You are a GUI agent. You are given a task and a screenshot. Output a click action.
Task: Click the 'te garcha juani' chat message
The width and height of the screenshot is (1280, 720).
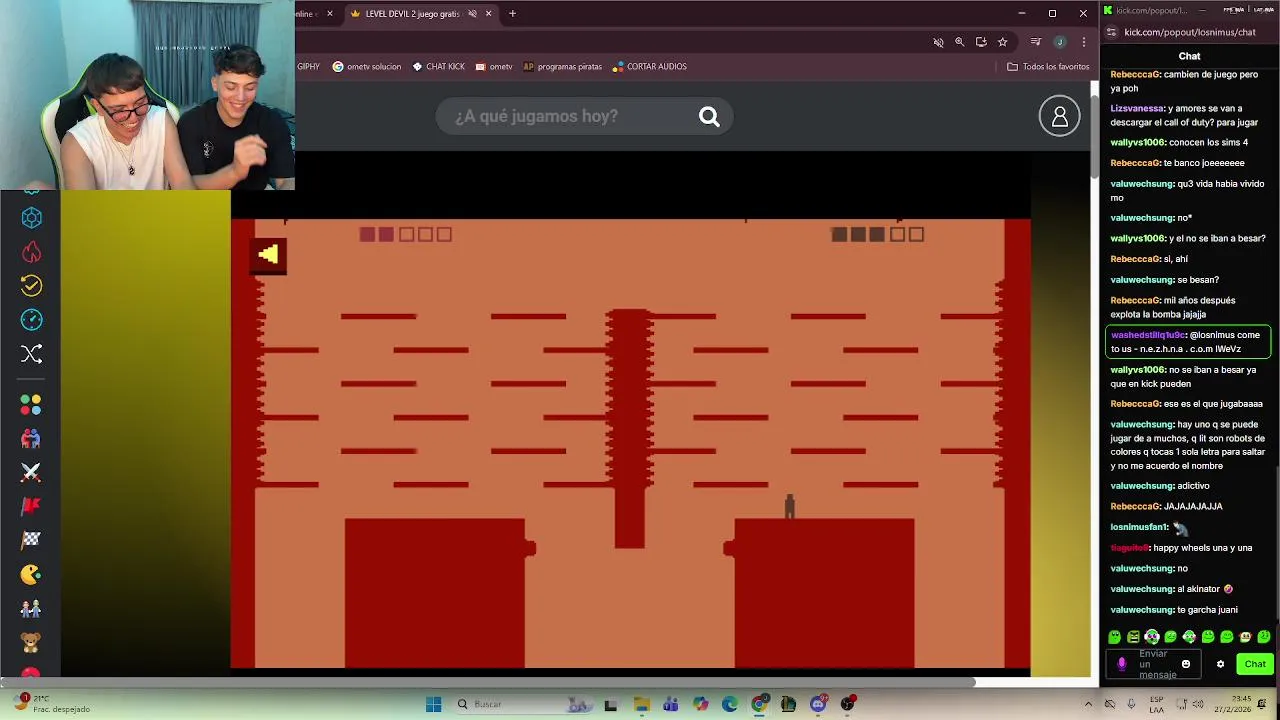click(1207, 610)
